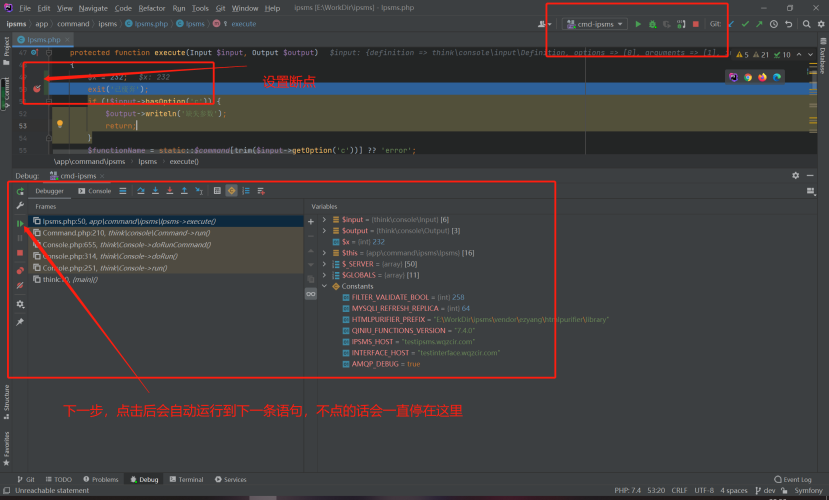Close the Ipsms.php editor tab
Screen dimensions: 829x500
coord(67,40)
